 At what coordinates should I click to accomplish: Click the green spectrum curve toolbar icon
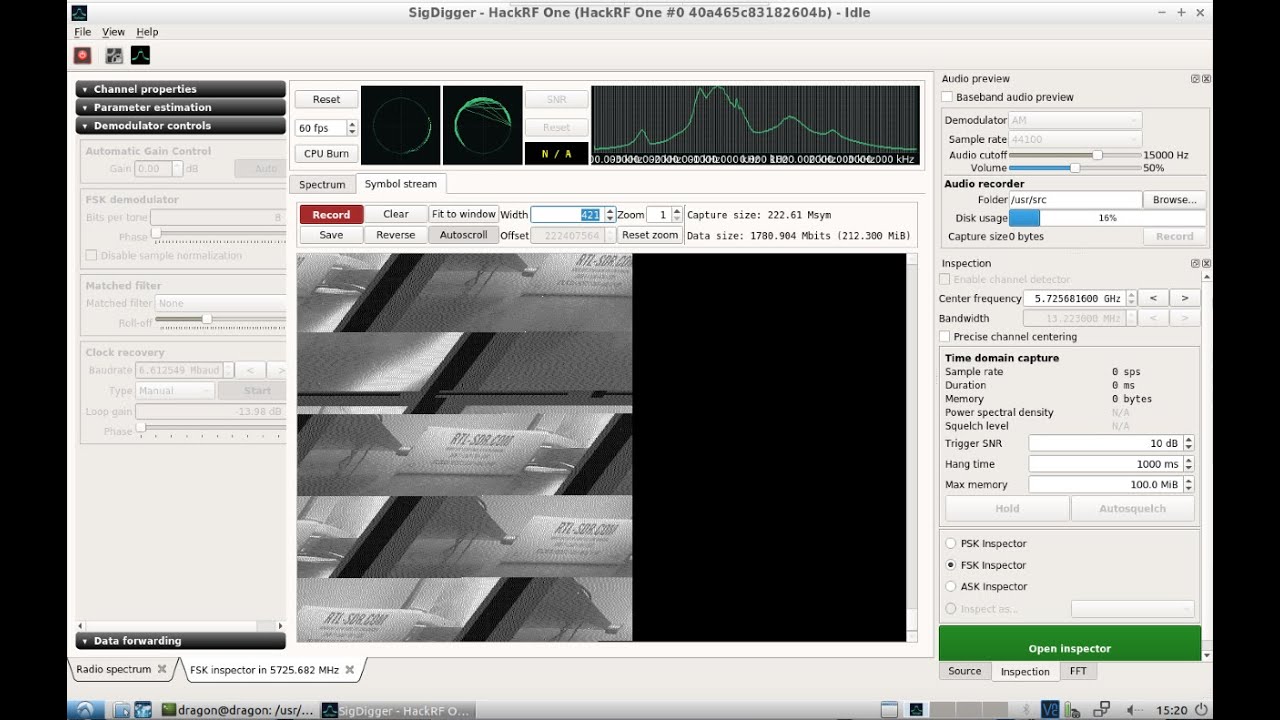pos(140,56)
